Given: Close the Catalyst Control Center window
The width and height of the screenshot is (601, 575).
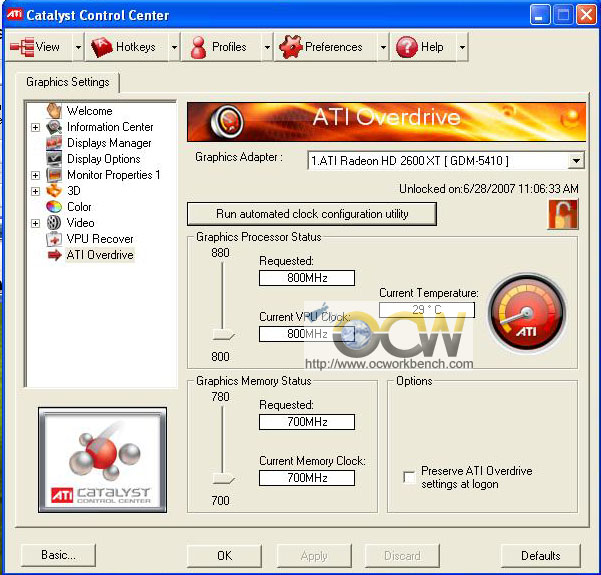Looking at the screenshot, I should click(586, 15).
